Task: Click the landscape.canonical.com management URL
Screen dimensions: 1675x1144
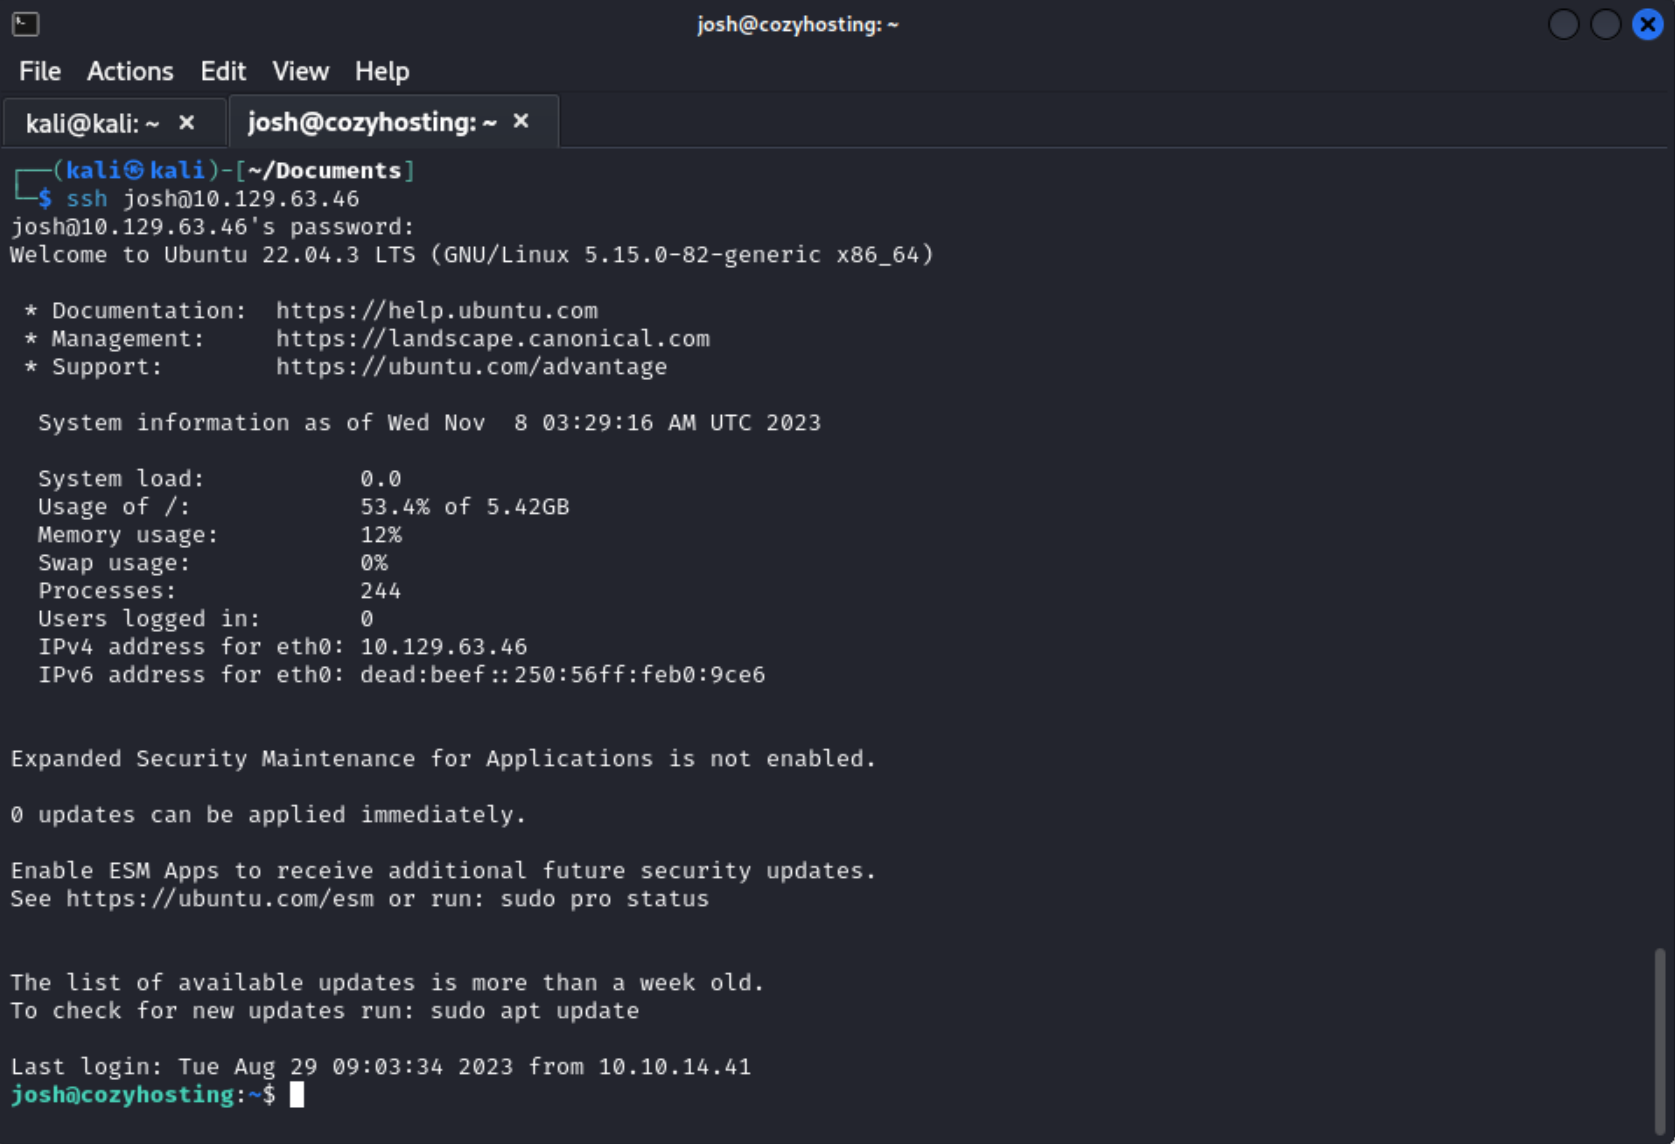Action: click(x=492, y=339)
